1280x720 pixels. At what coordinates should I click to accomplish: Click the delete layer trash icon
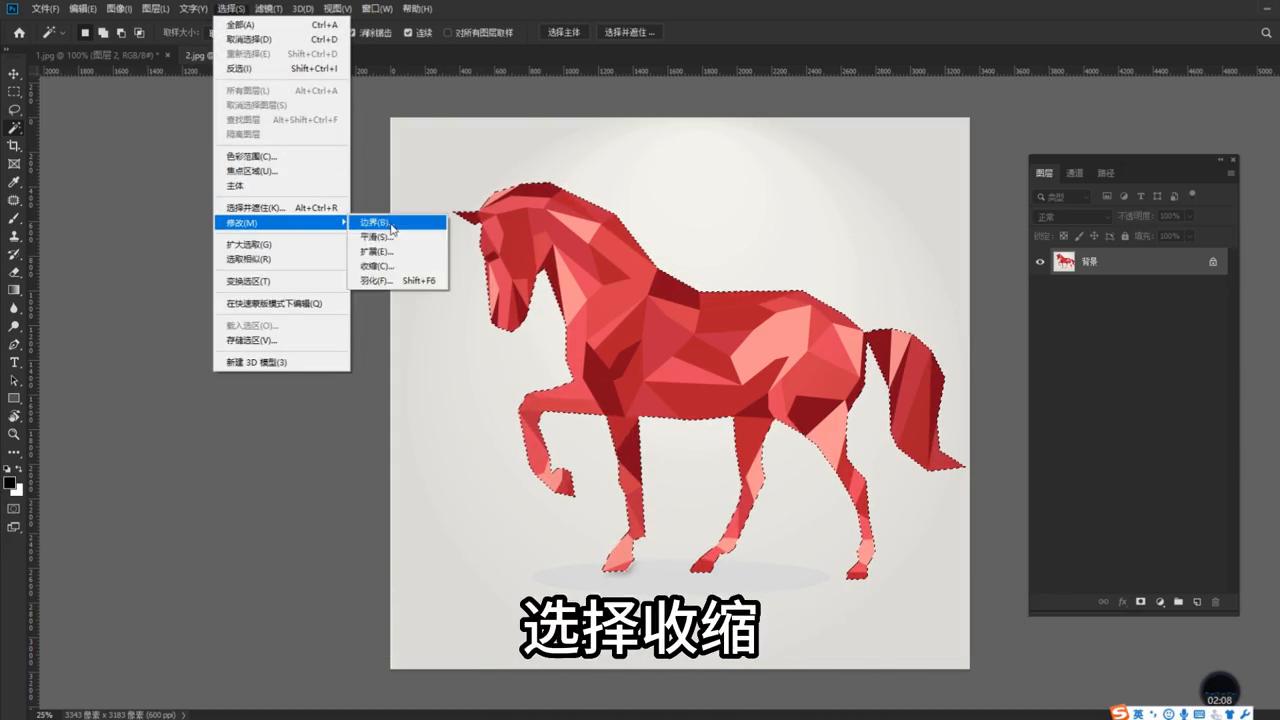click(1216, 602)
